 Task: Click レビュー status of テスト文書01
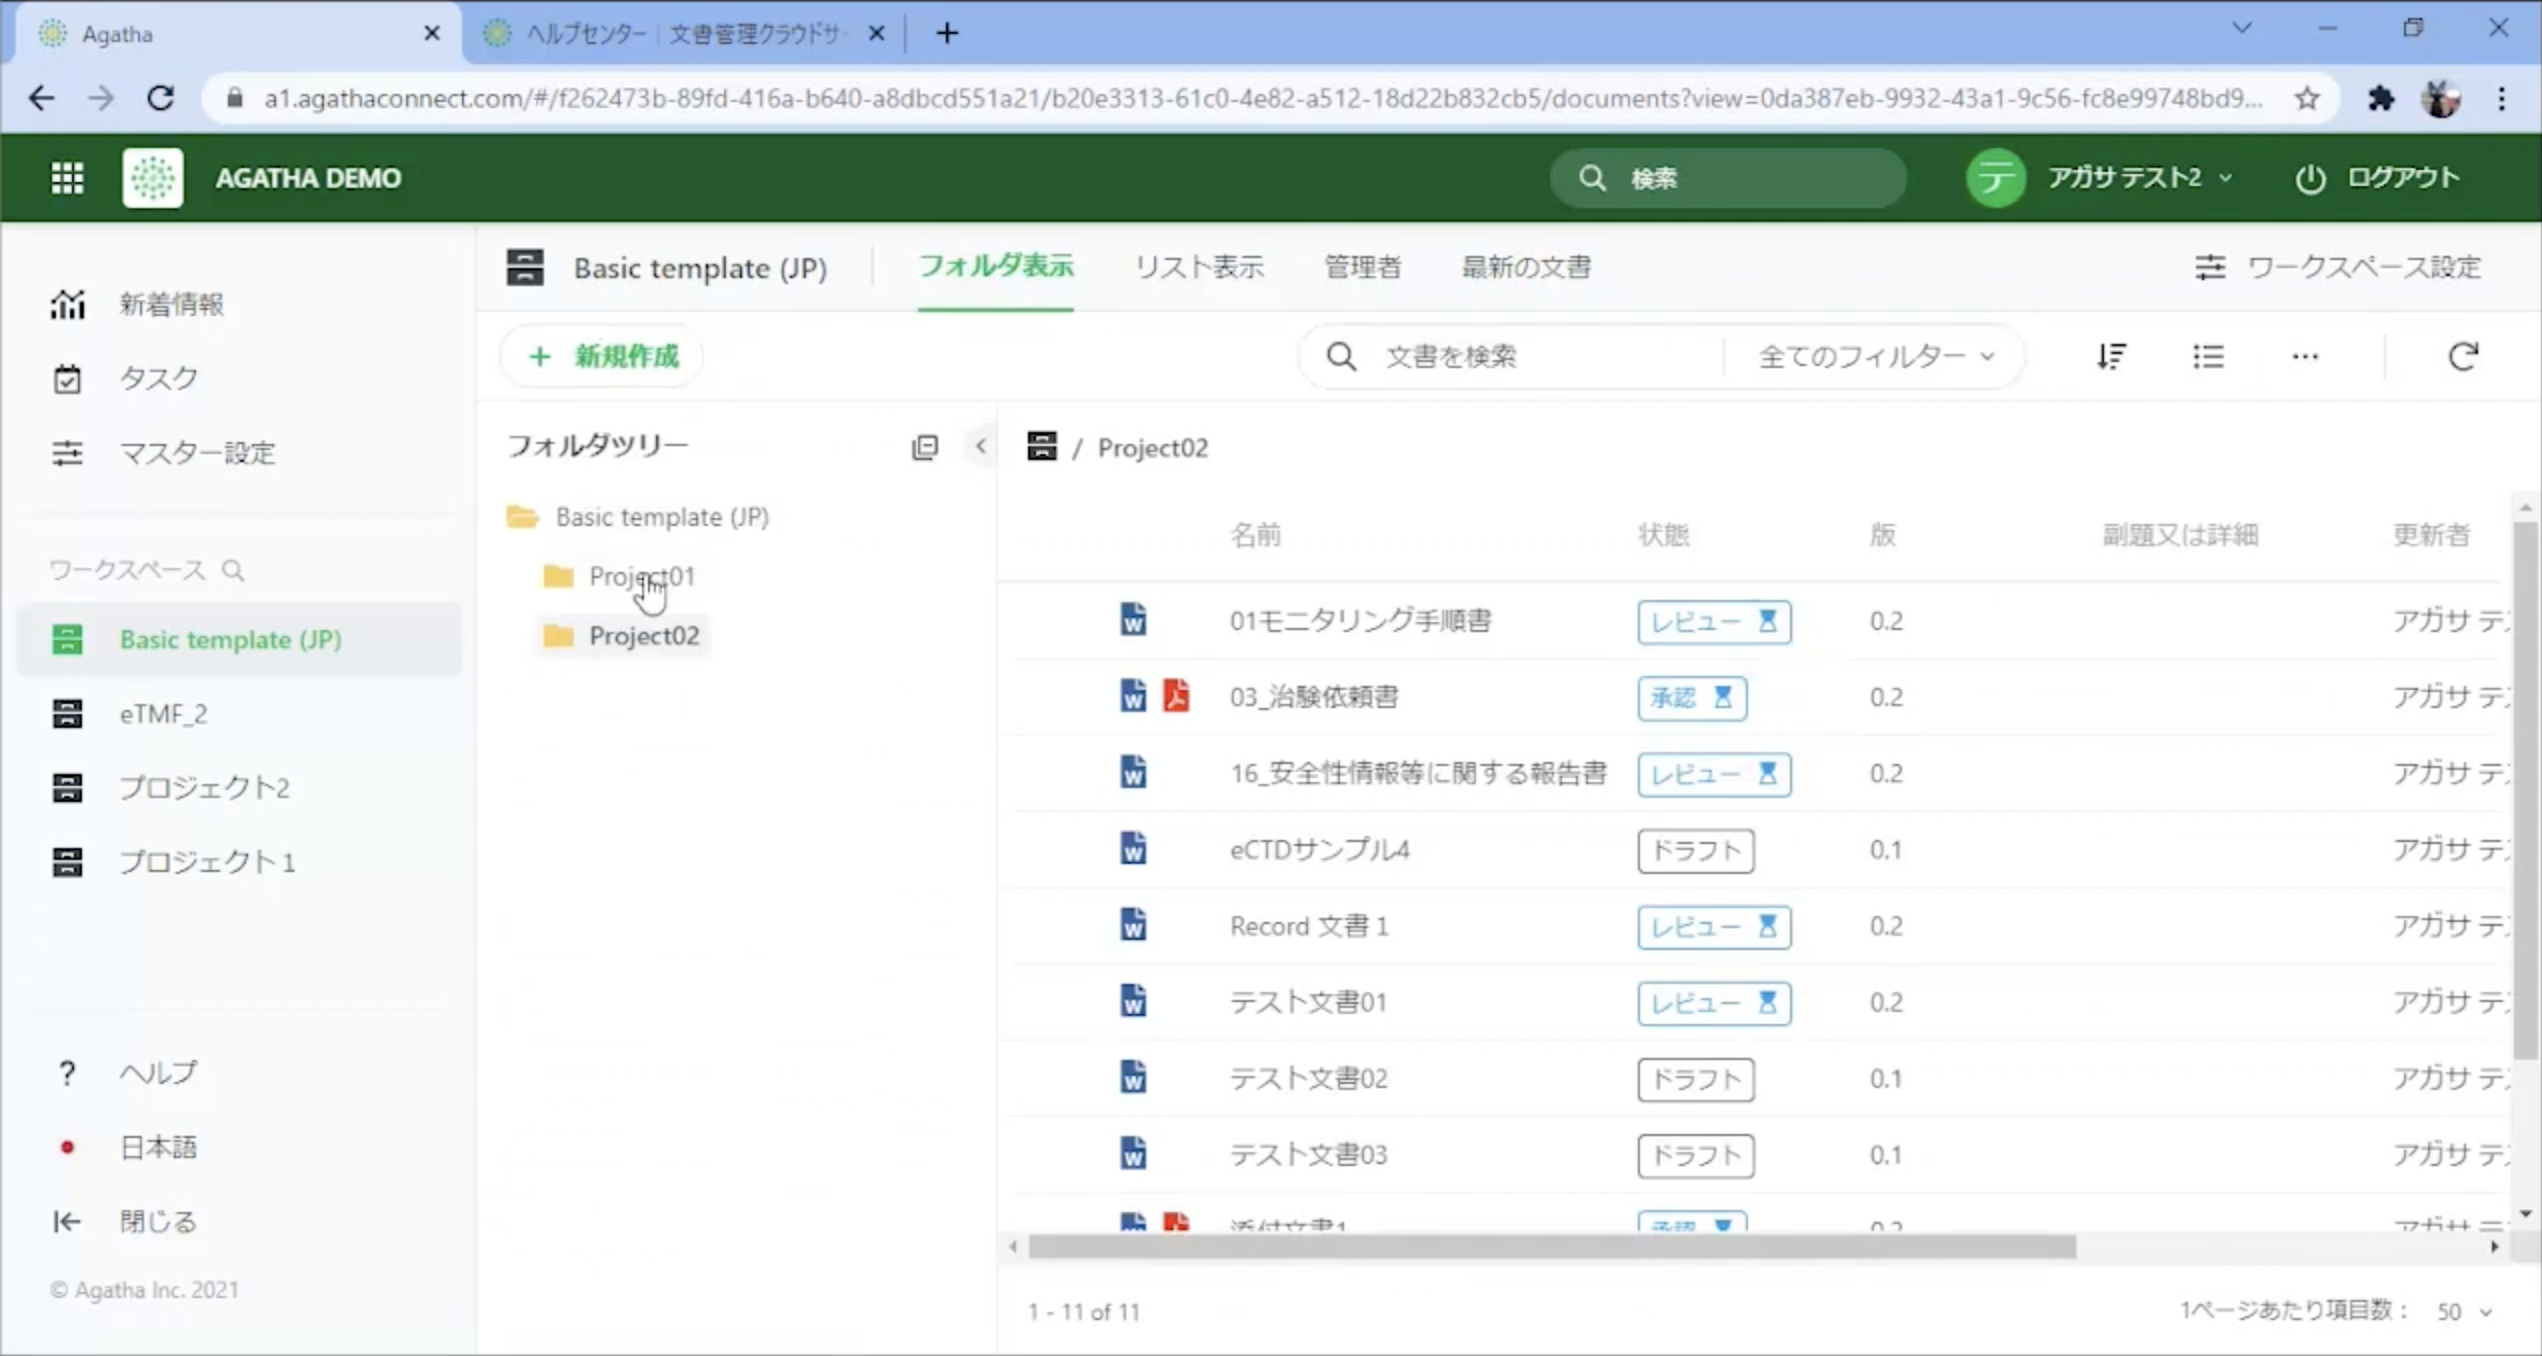point(1714,1002)
